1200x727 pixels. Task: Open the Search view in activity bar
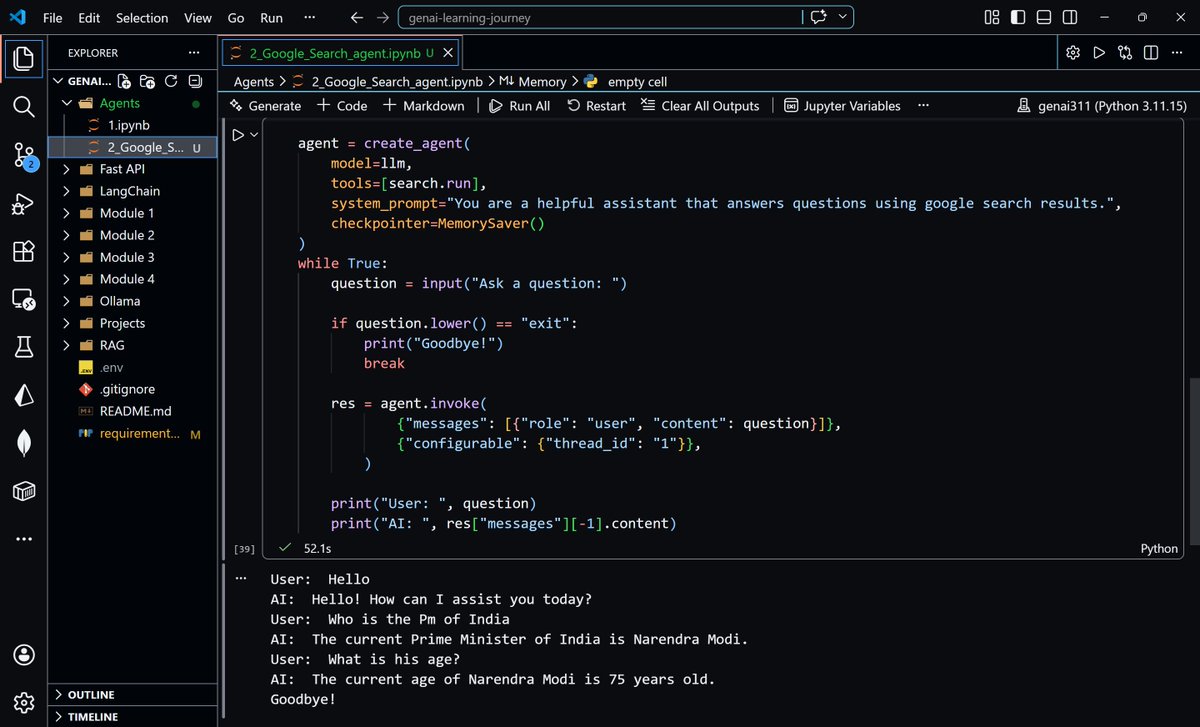tap(24, 105)
